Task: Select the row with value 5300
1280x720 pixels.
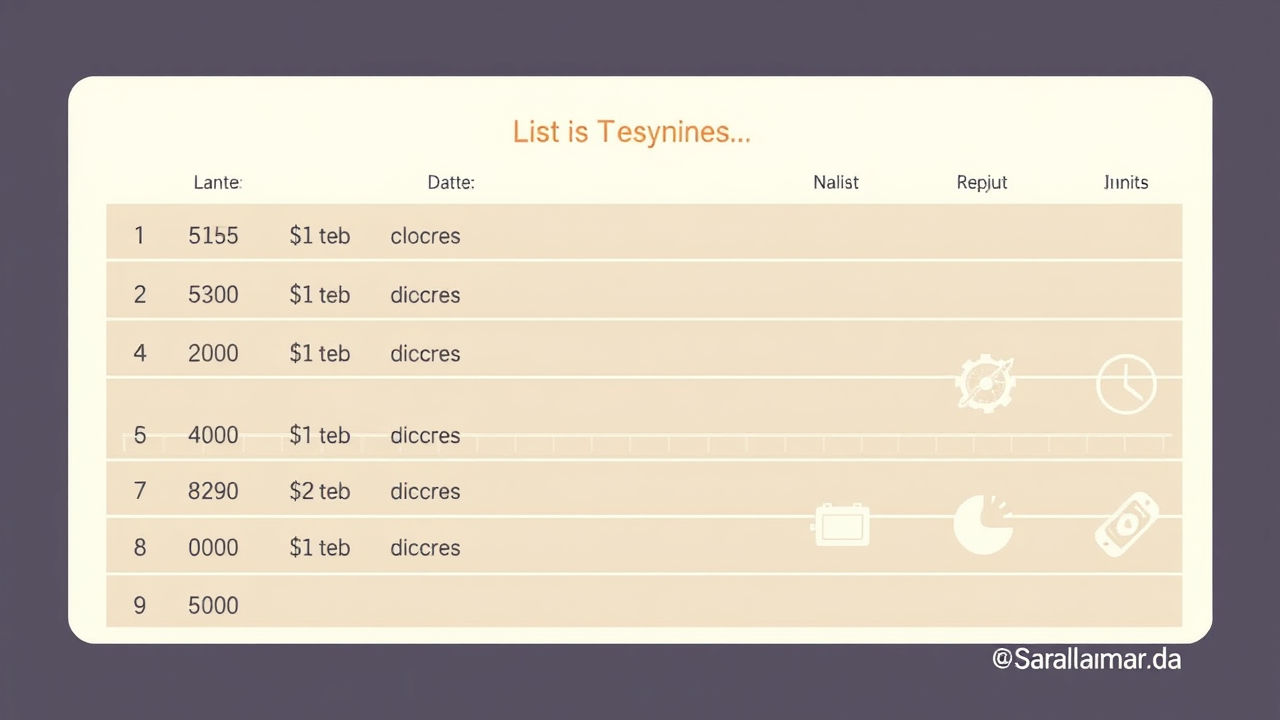Action: pos(213,295)
